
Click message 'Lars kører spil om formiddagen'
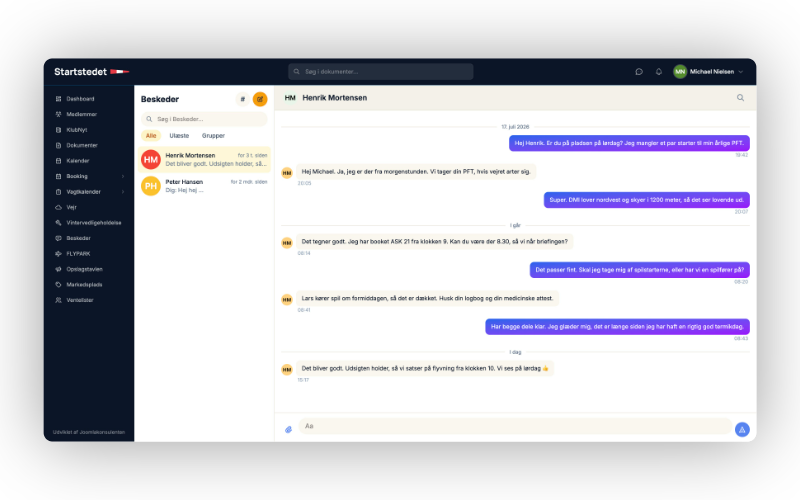pos(427,298)
